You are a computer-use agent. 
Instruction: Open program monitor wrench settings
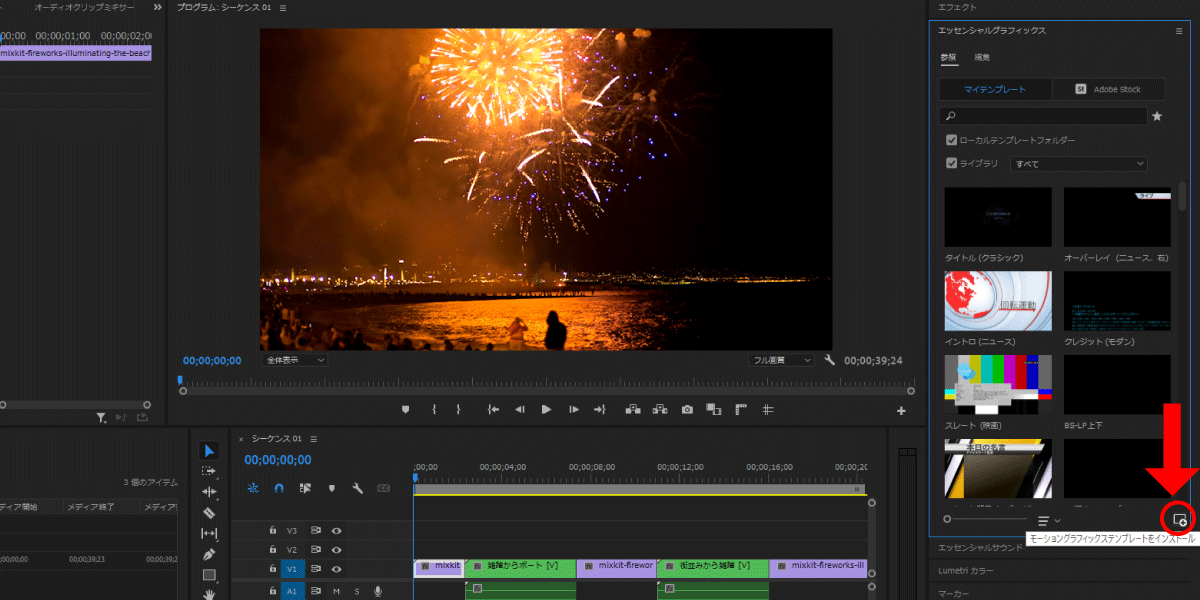point(830,360)
